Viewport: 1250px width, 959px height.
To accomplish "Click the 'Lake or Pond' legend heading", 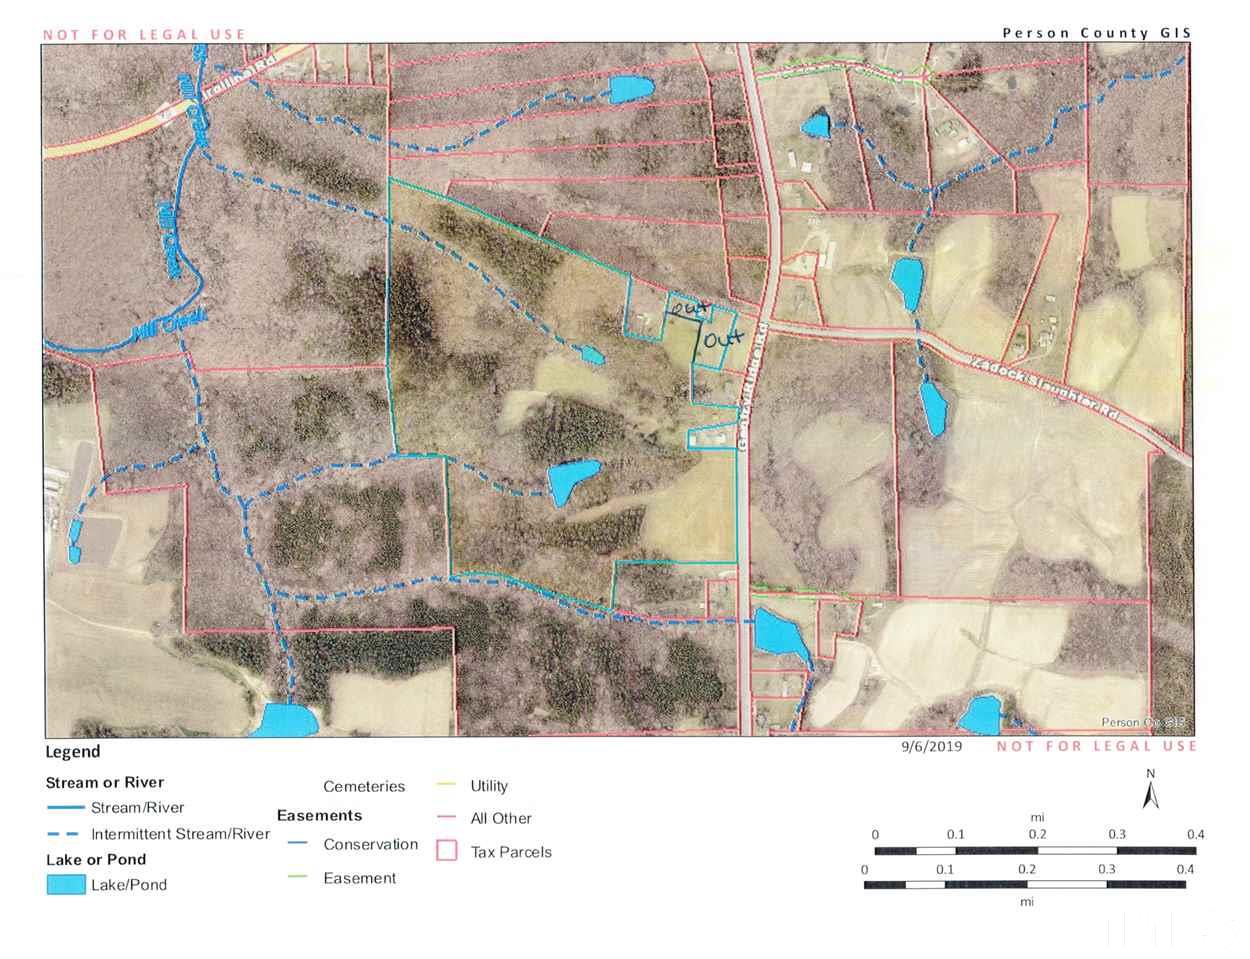I will (x=96, y=859).
